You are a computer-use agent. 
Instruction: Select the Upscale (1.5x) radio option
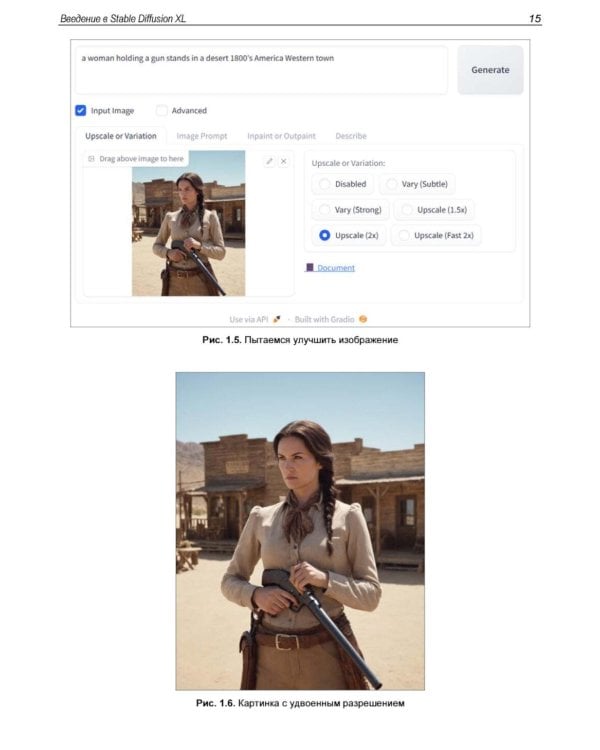click(x=434, y=210)
